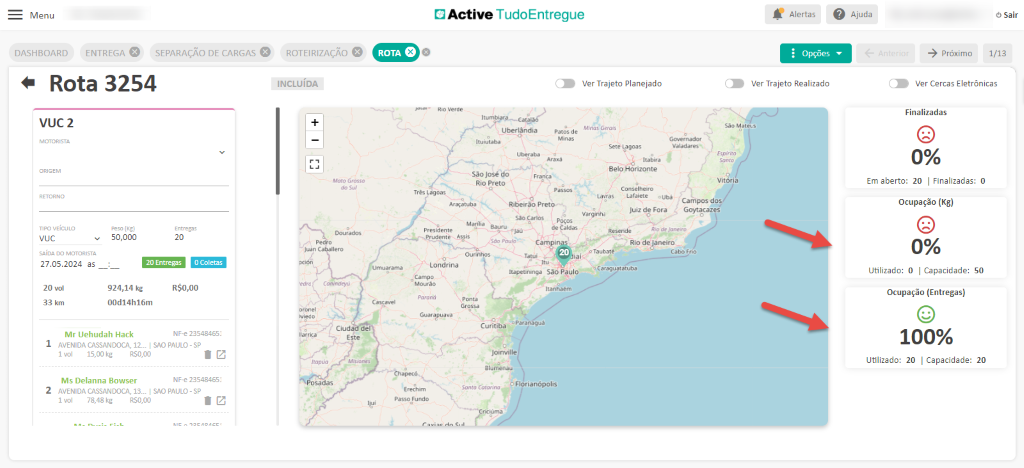Open Ms Delanna Bowser delivery in new window
This screenshot has width=1024, height=468.
point(221,400)
